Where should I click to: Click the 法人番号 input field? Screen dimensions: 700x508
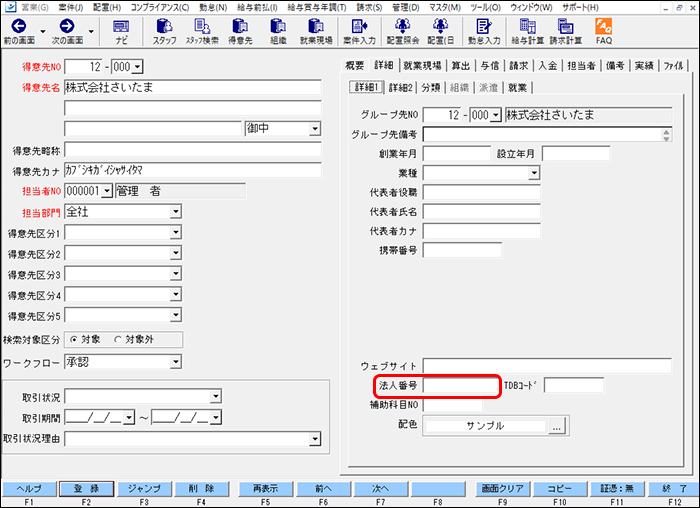tap(460, 386)
